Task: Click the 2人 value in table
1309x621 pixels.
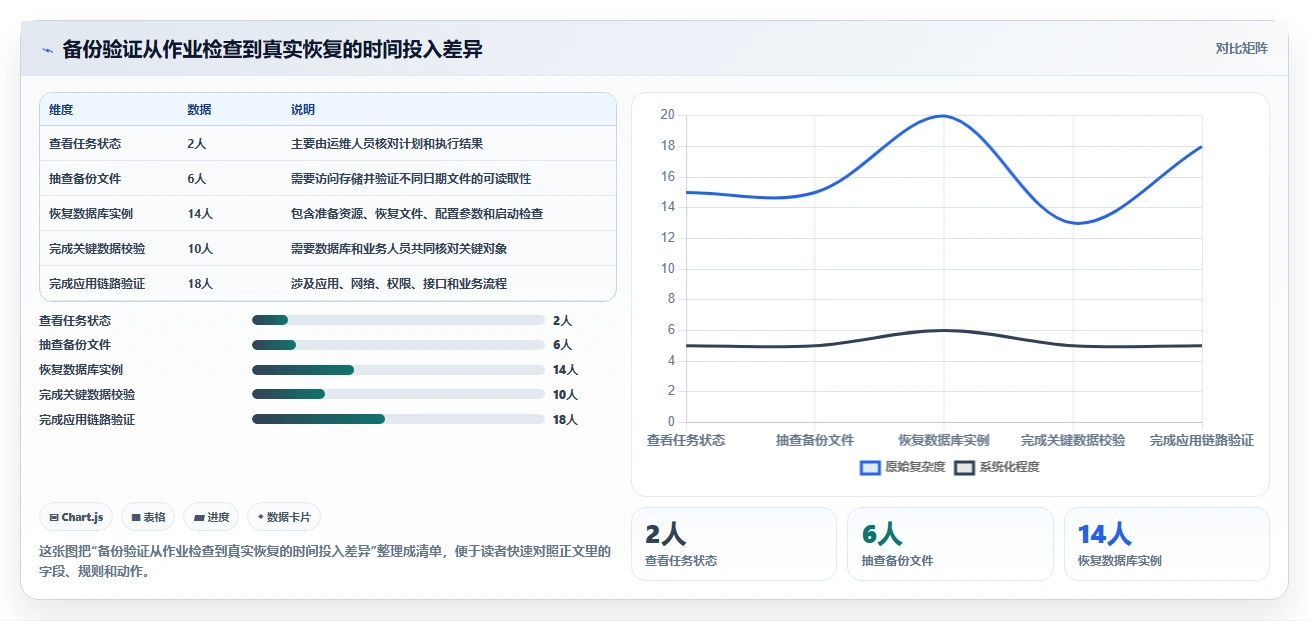Action: pos(196,144)
